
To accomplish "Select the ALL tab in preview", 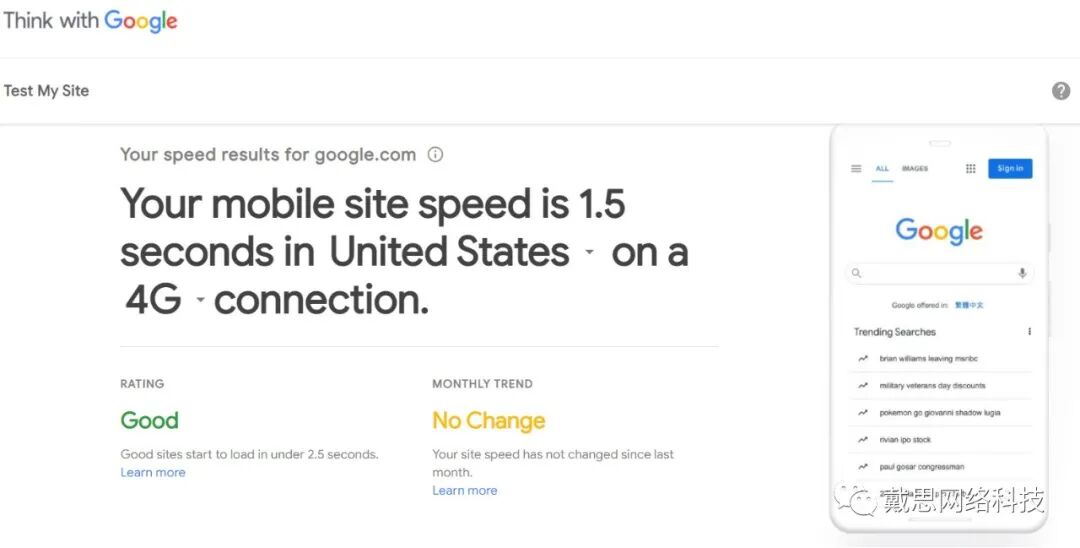I will click(882, 169).
